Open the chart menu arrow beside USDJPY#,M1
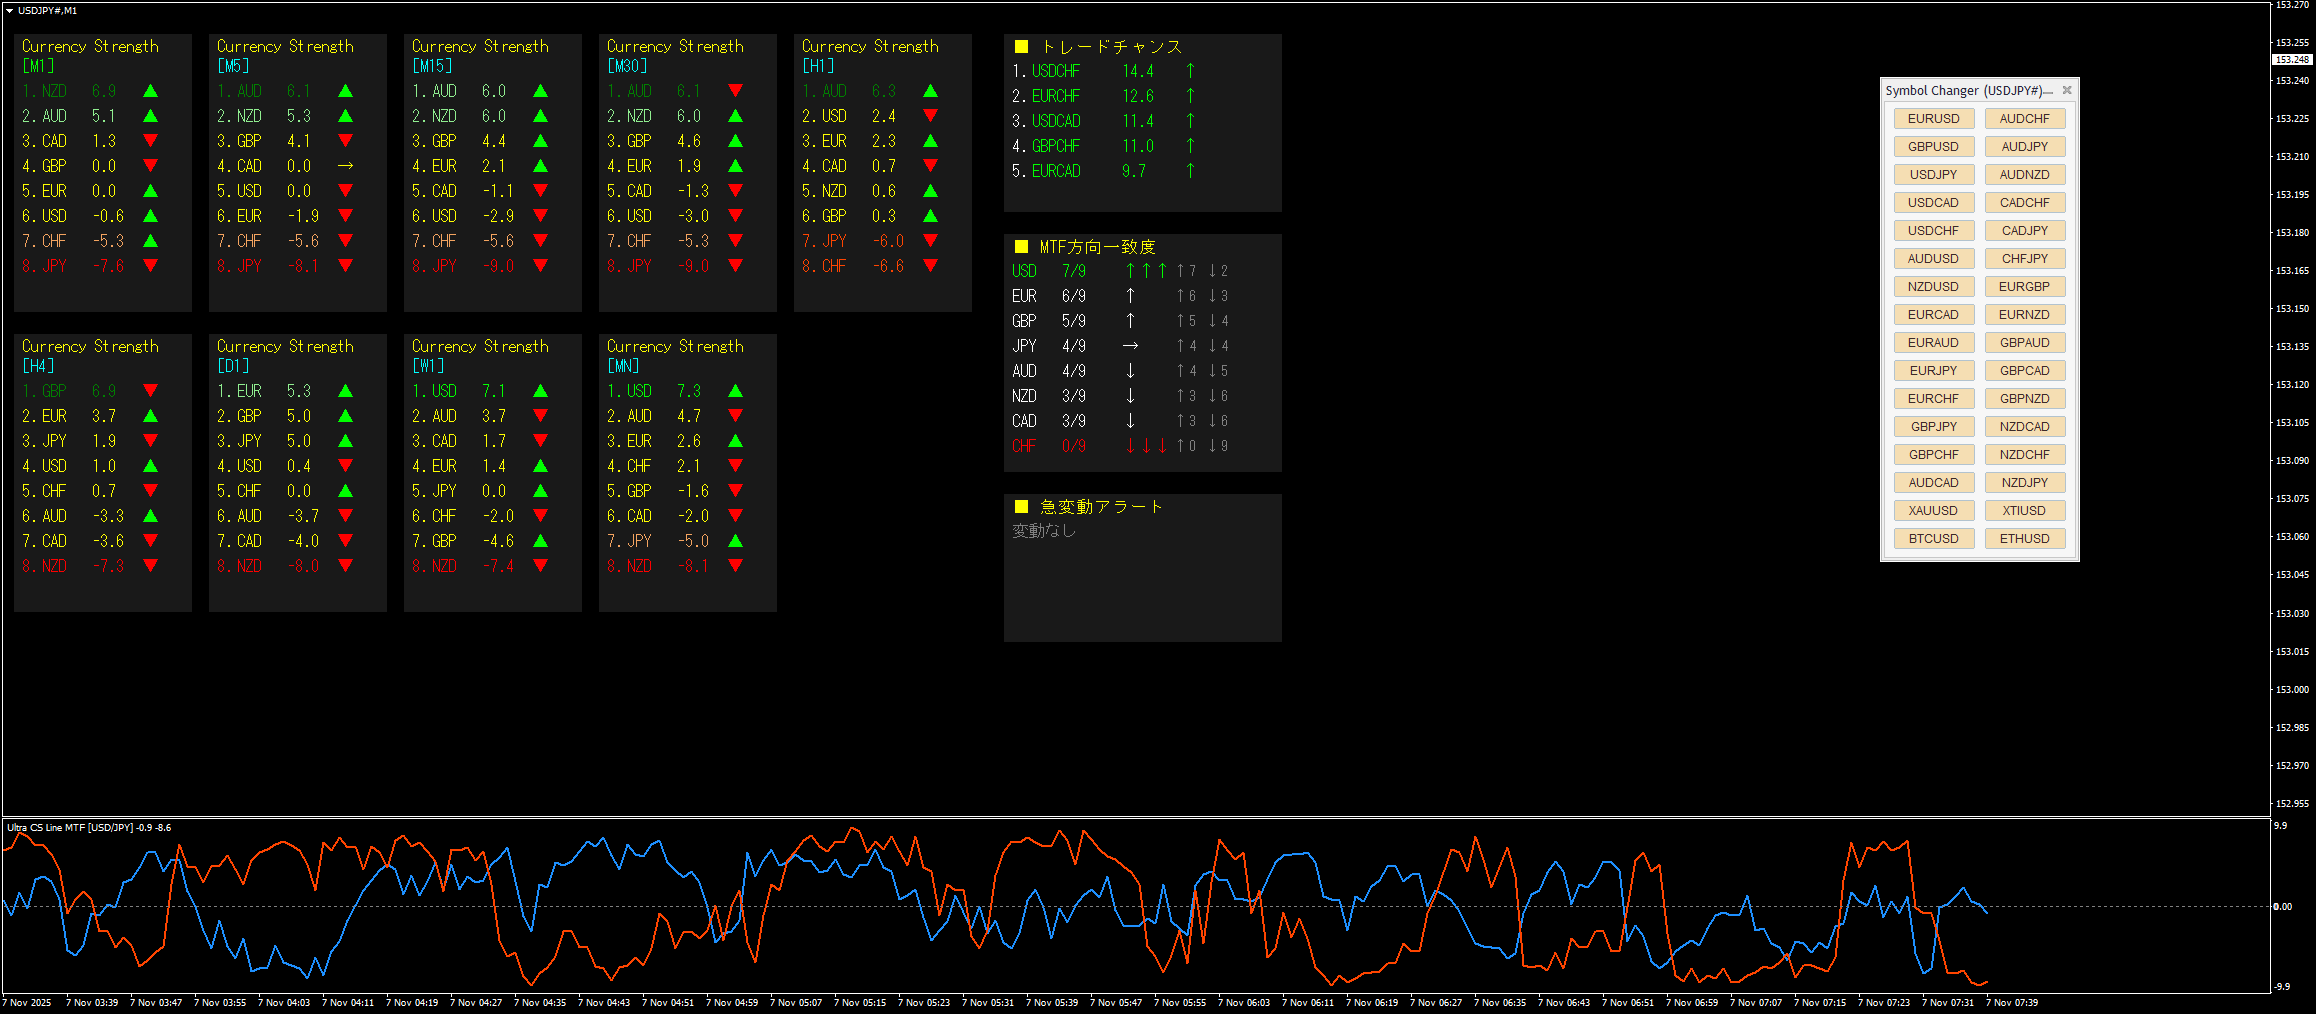2316x1014 pixels. point(9,11)
